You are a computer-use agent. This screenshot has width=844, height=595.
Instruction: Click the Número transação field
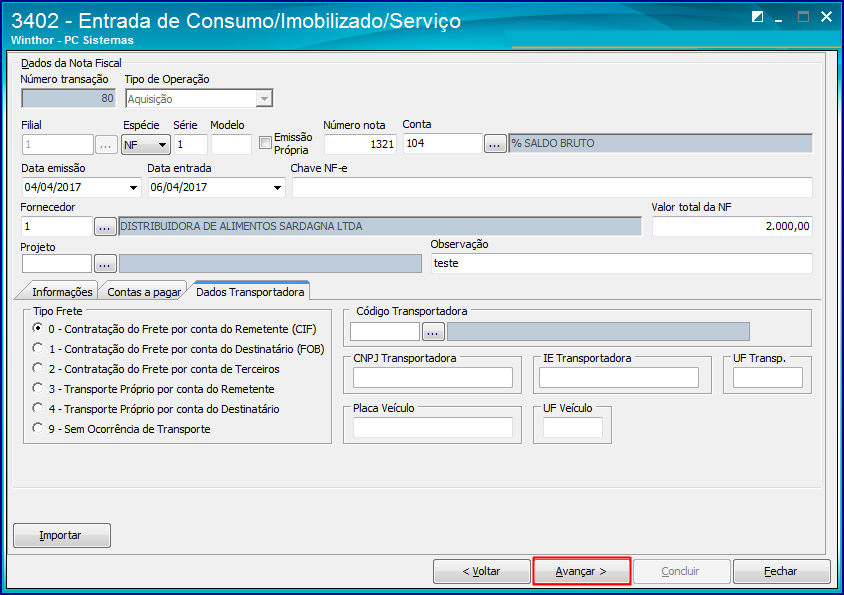click(68, 99)
